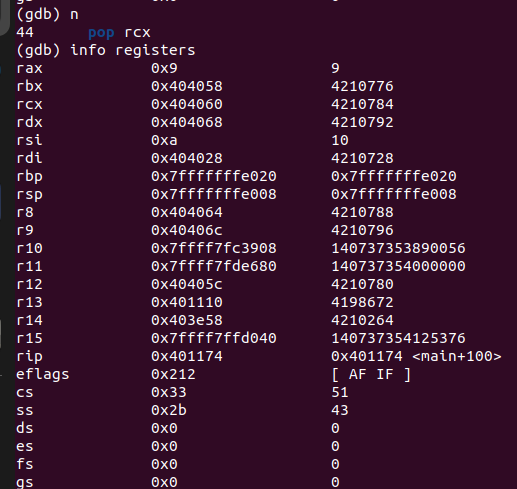Image resolution: width=517 pixels, height=489 pixels.
Task: Click the 'pop' instruction keyword
Action: coord(101,33)
